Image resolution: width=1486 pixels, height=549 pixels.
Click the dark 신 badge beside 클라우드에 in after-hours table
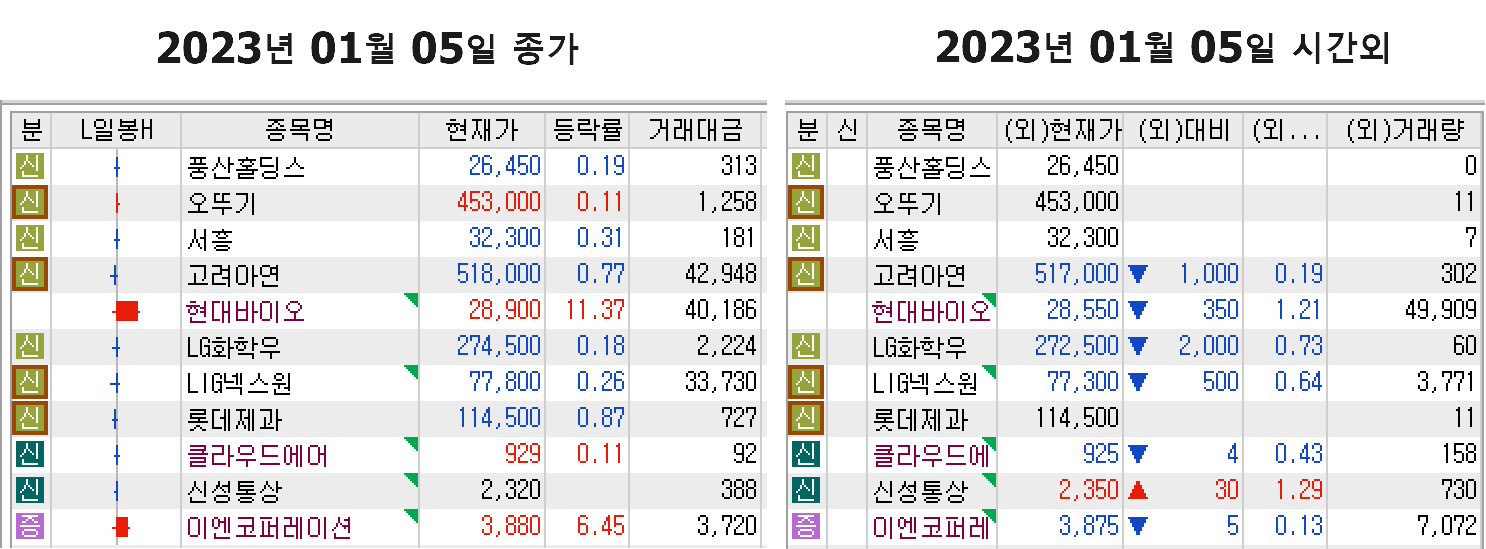coord(806,455)
